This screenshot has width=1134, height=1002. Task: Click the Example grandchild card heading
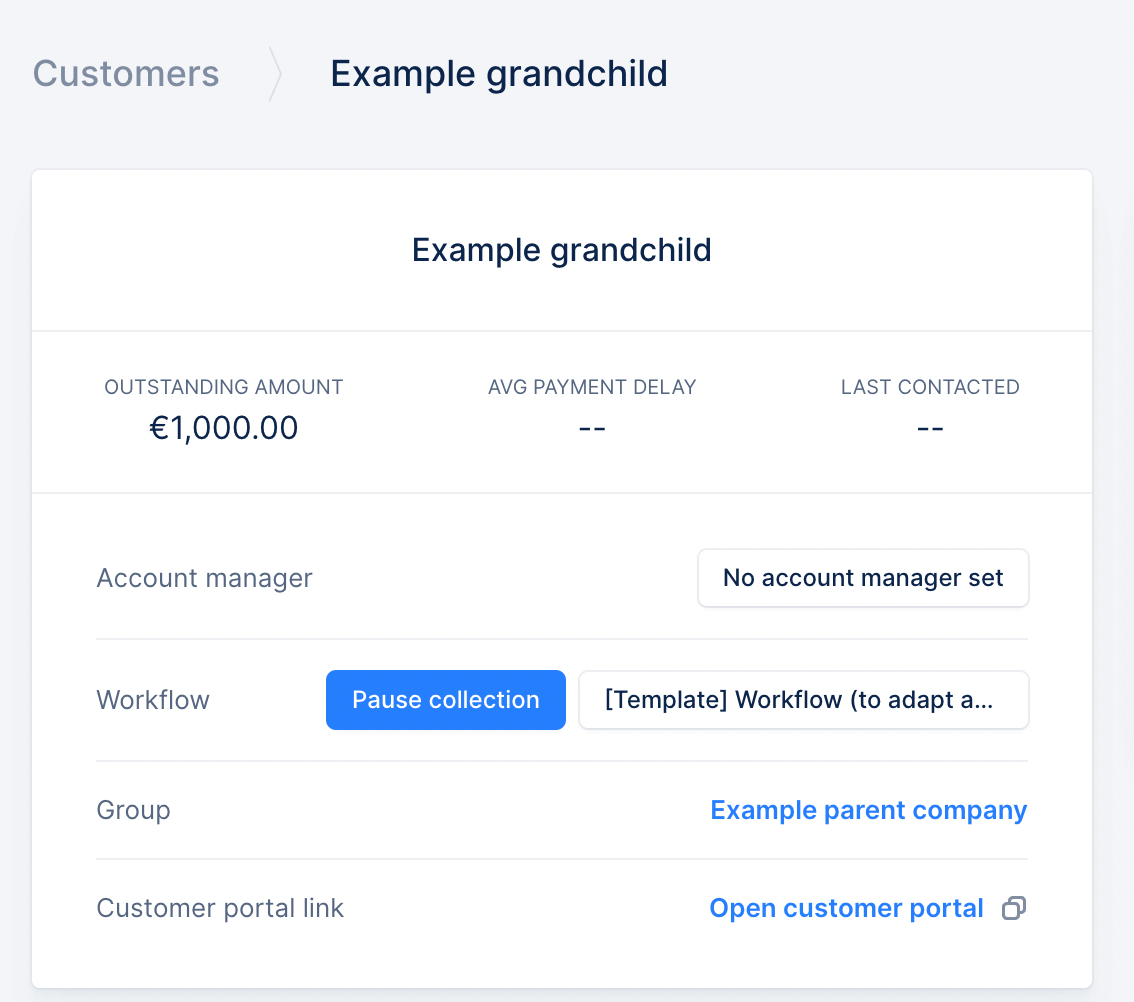point(562,250)
